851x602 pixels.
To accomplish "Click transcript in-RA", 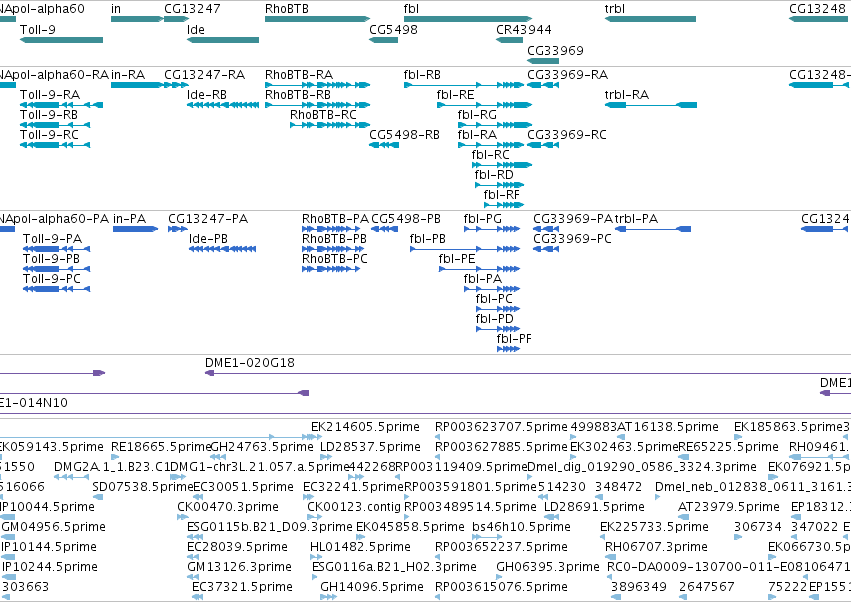I will (137, 85).
